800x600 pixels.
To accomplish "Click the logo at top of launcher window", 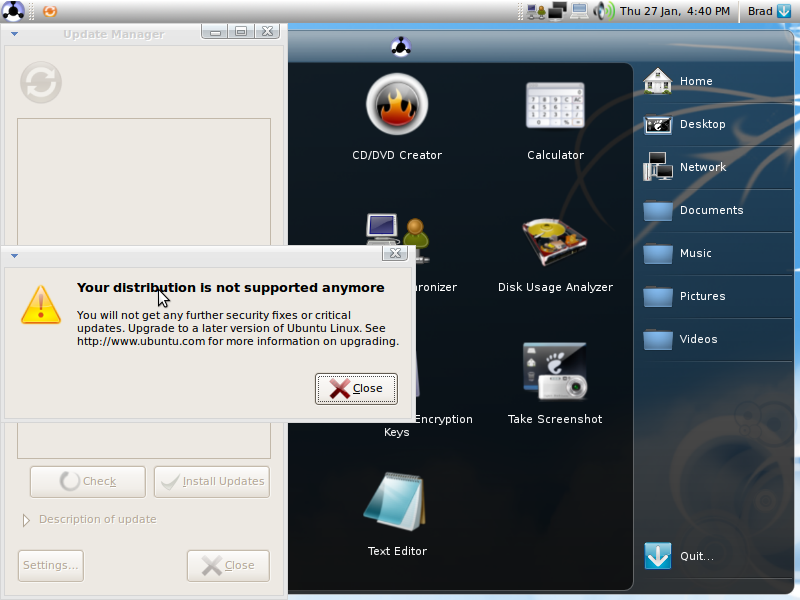I will click(401, 47).
